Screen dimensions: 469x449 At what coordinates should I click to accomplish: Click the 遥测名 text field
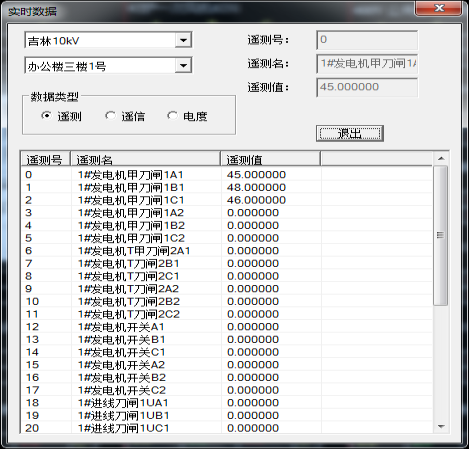pos(367,64)
